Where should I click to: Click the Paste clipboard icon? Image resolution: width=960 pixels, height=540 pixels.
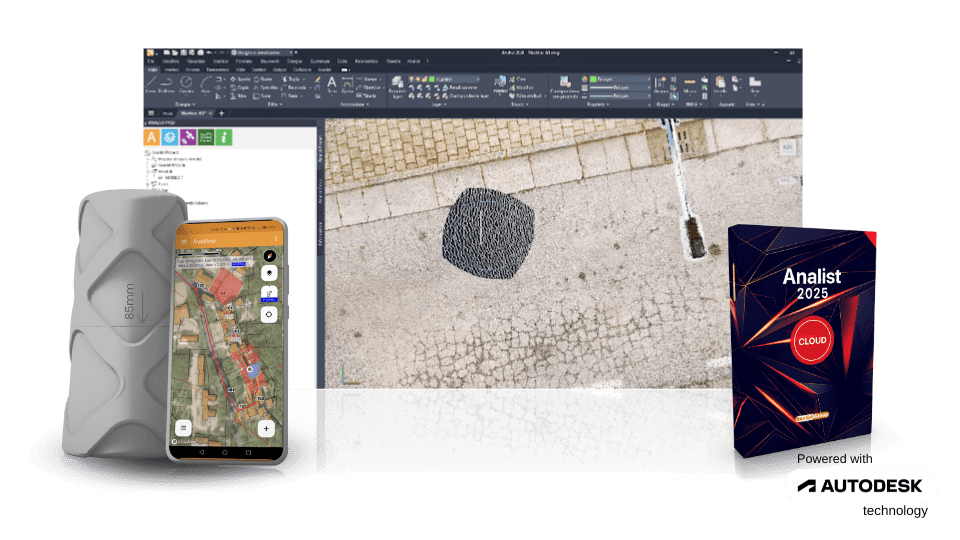pos(720,84)
